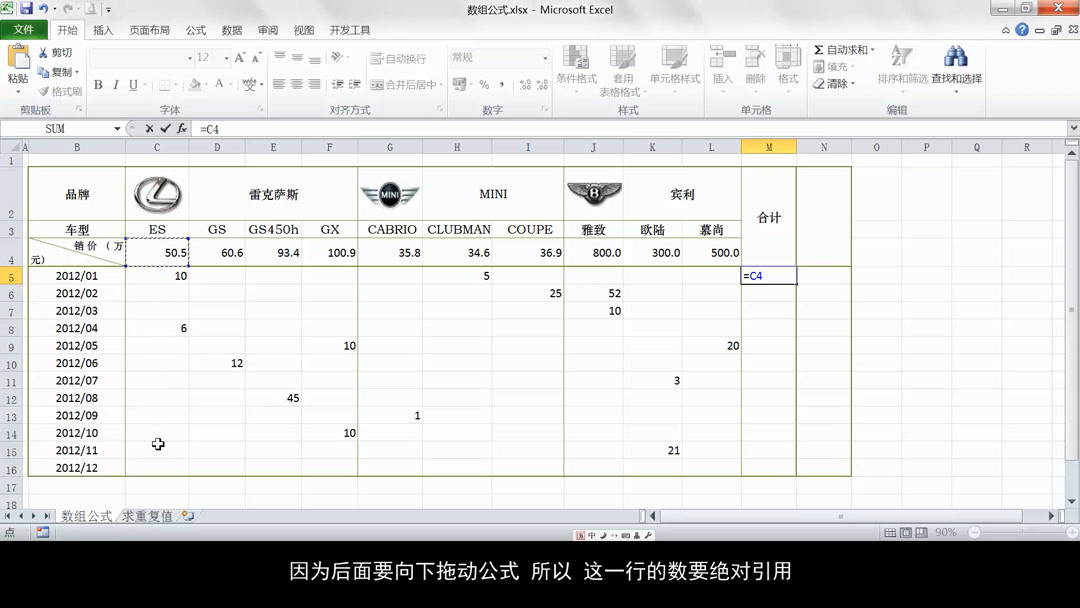This screenshot has height=608, width=1080.
Task: Open the font size dropdown
Action: click(x=226, y=59)
